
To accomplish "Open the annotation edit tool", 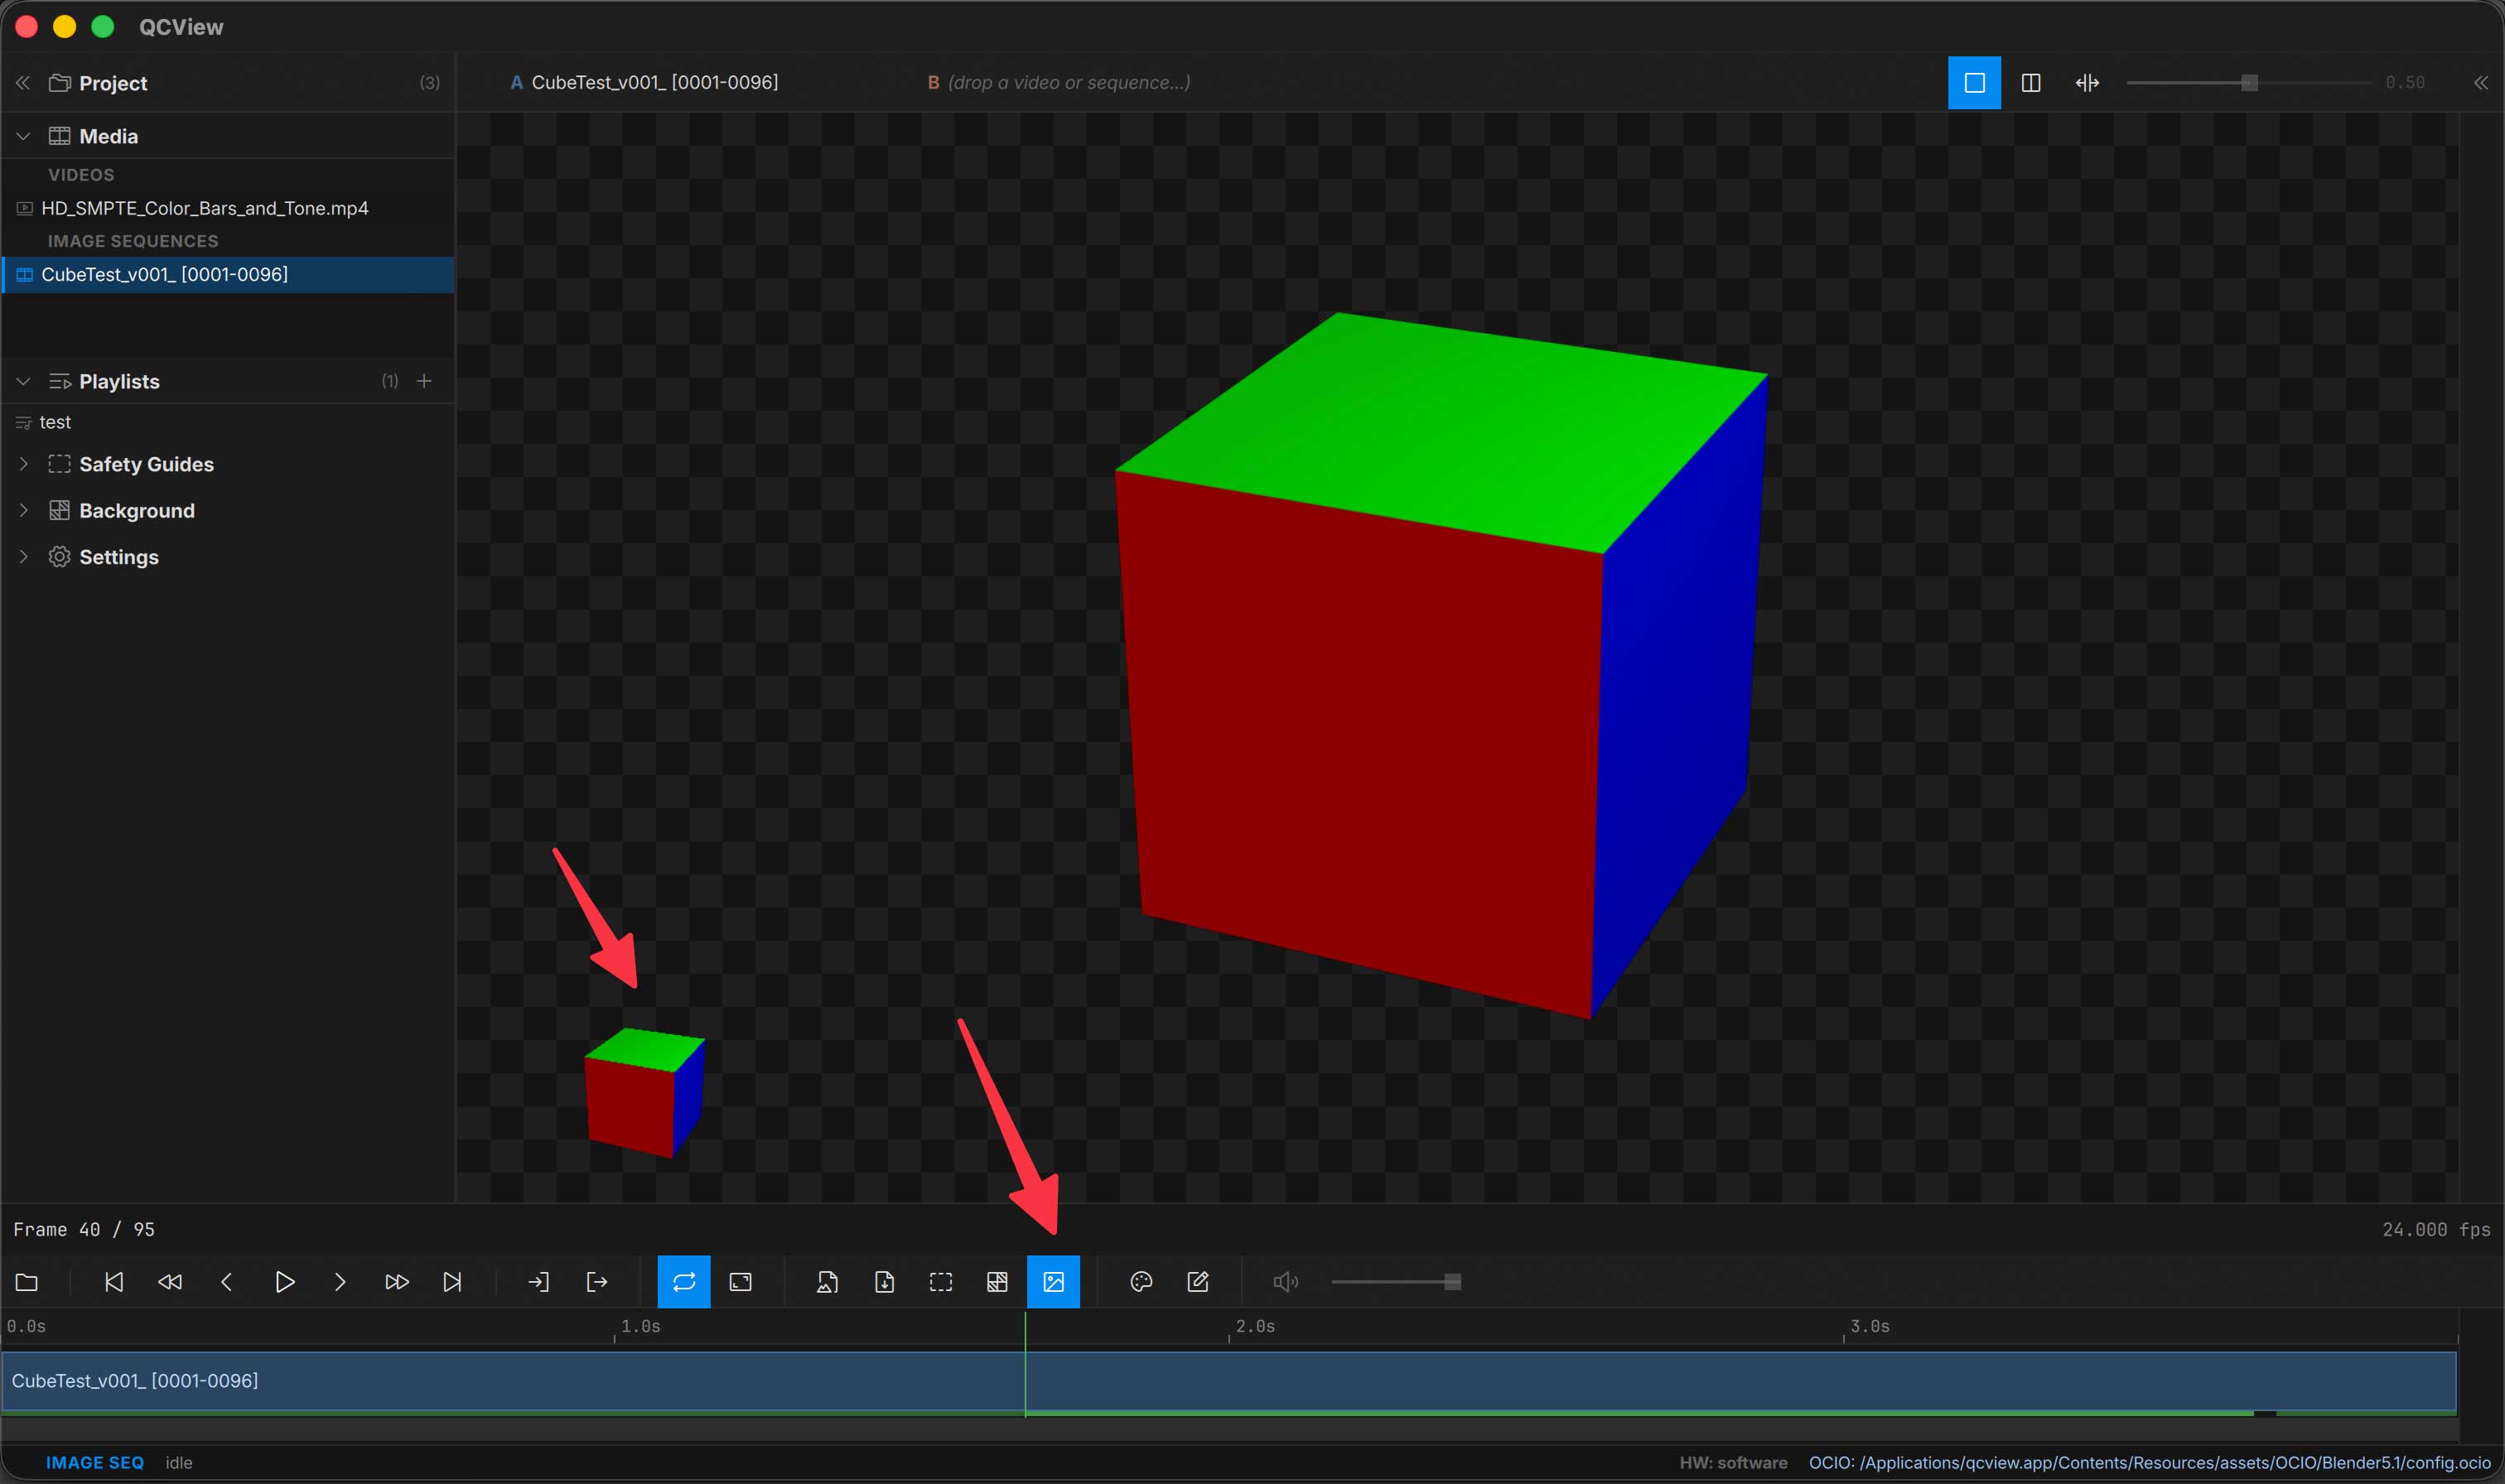I will 1198,1282.
